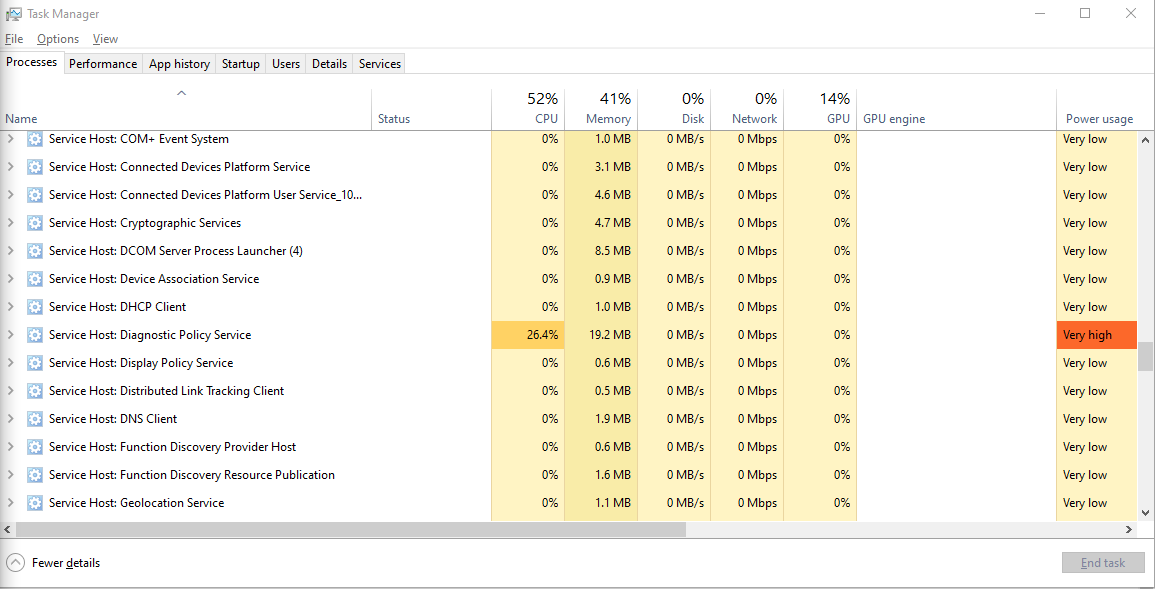
Task: Expand Service Host: Geolocation Service
Action: [x=10, y=503]
